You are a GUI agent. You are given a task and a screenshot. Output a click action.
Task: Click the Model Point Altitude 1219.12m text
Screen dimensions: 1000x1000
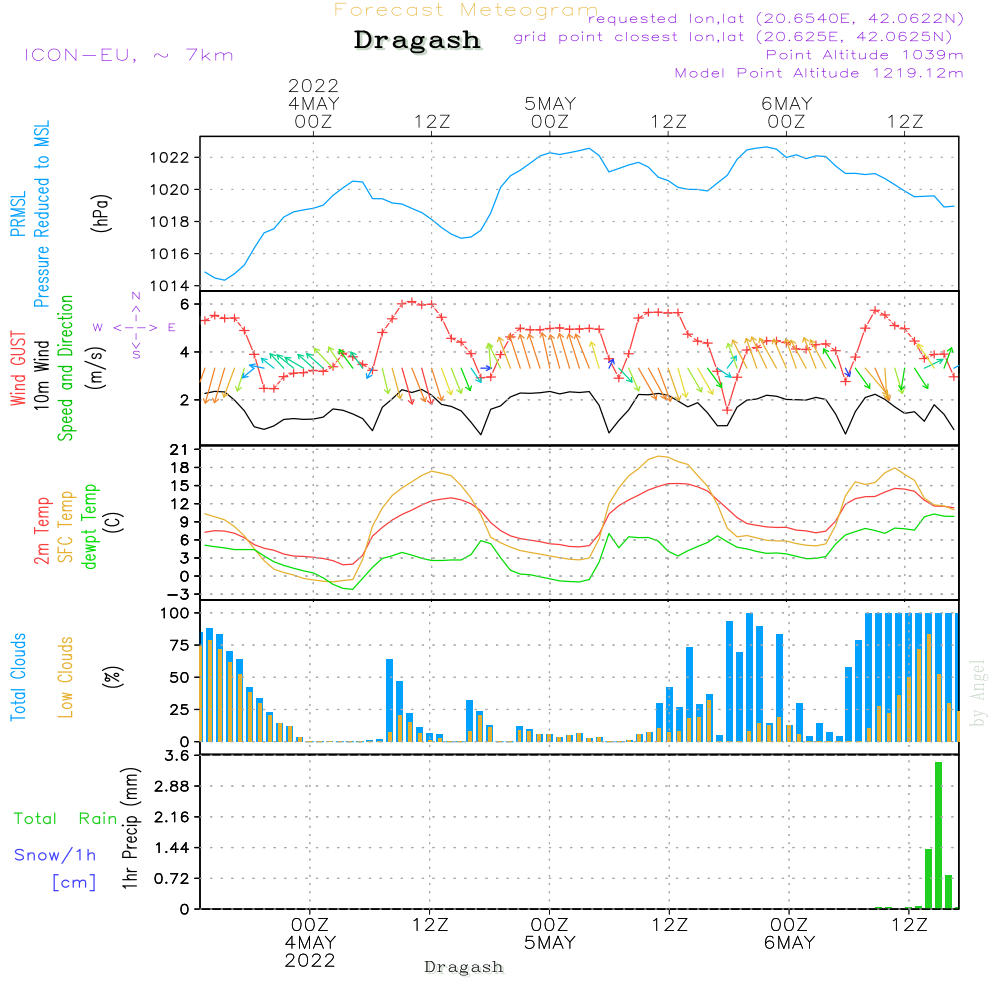point(819,73)
